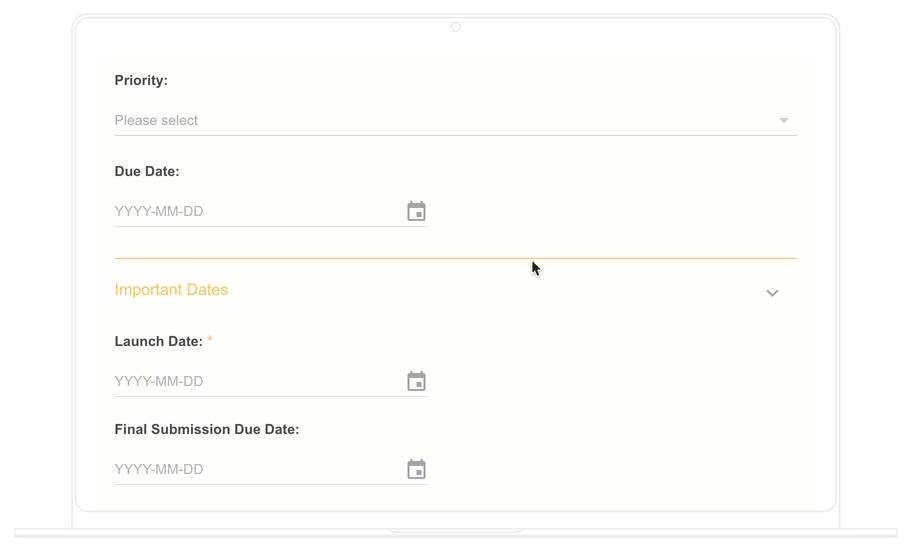Open the Launch Date calendar picker icon
The image size is (915, 552).
click(x=416, y=381)
